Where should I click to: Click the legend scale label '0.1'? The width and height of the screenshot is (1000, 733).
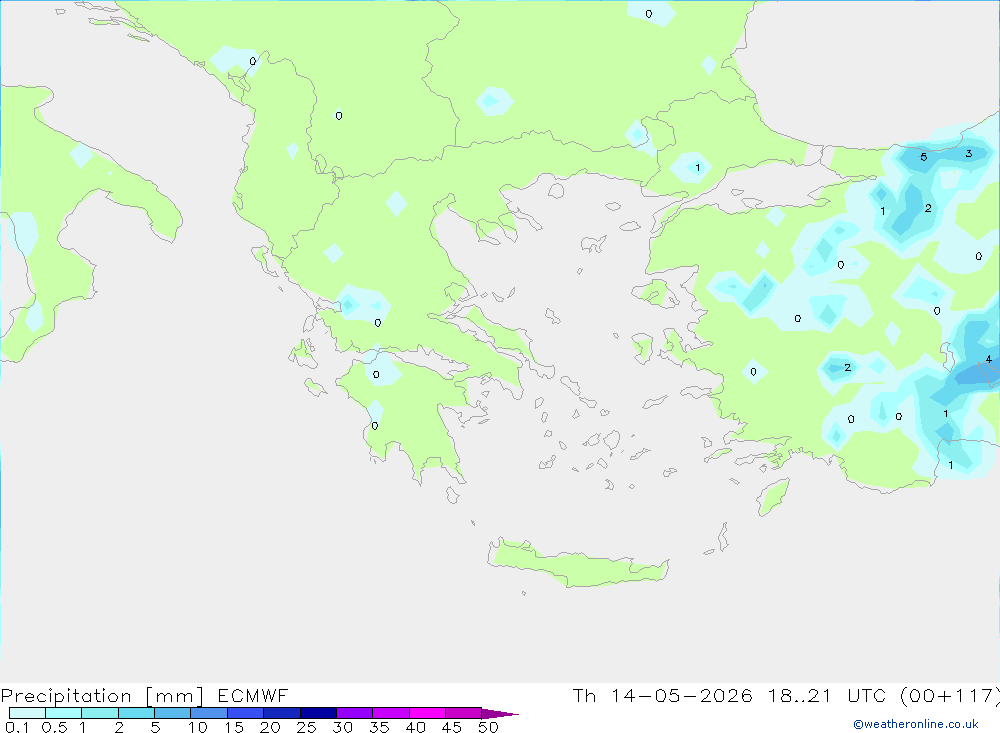[17, 727]
